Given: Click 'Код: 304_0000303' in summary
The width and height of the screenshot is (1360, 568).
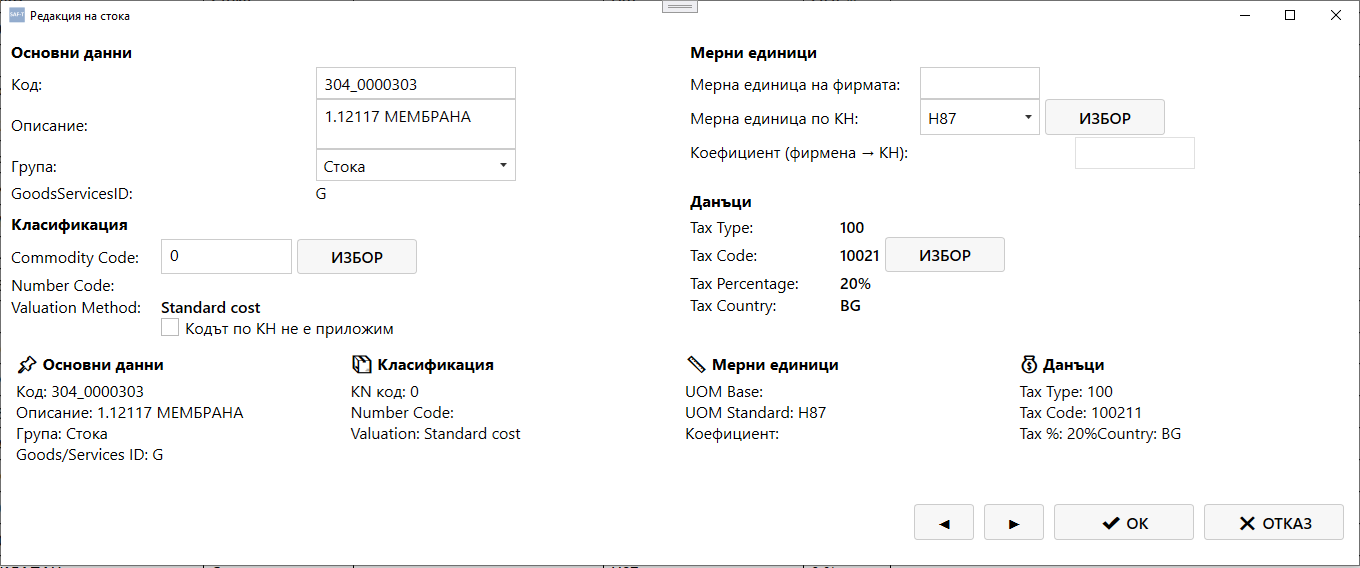Looking at the screenshot, I should point(80,392).
